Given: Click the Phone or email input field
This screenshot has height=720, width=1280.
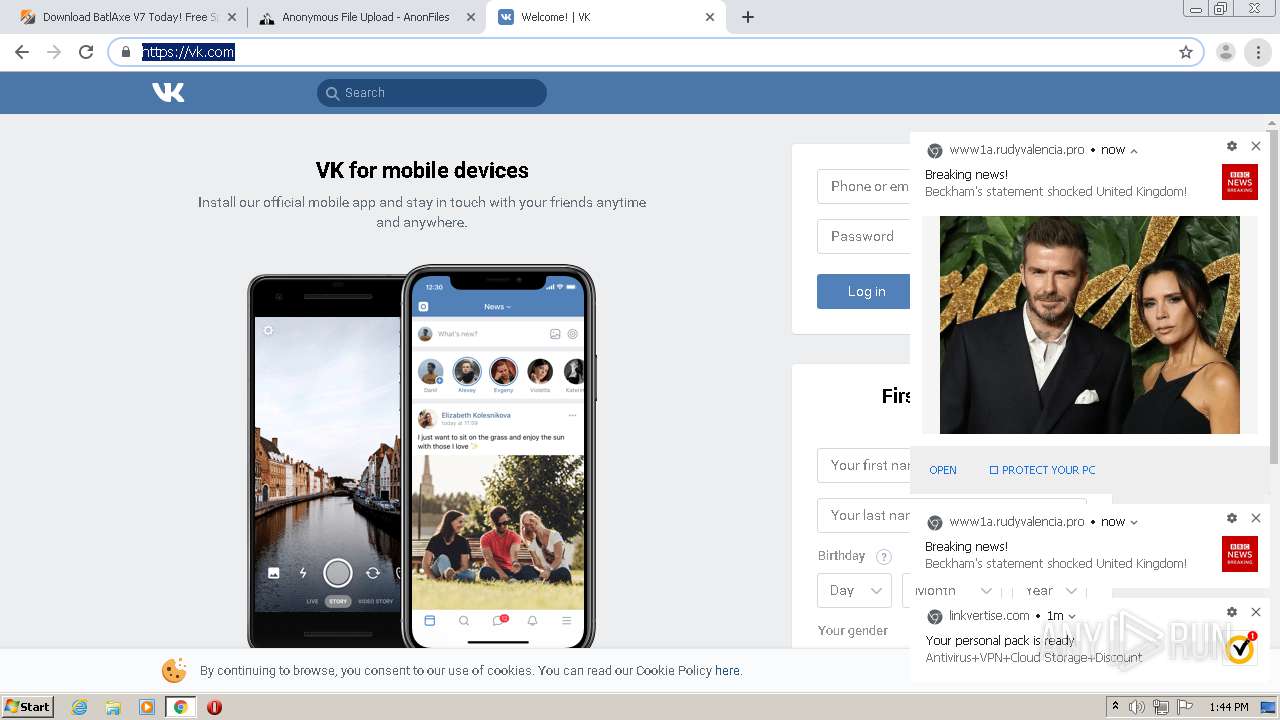Looking at the screenshot, I should pyautogui.click(x=864, y=186).
